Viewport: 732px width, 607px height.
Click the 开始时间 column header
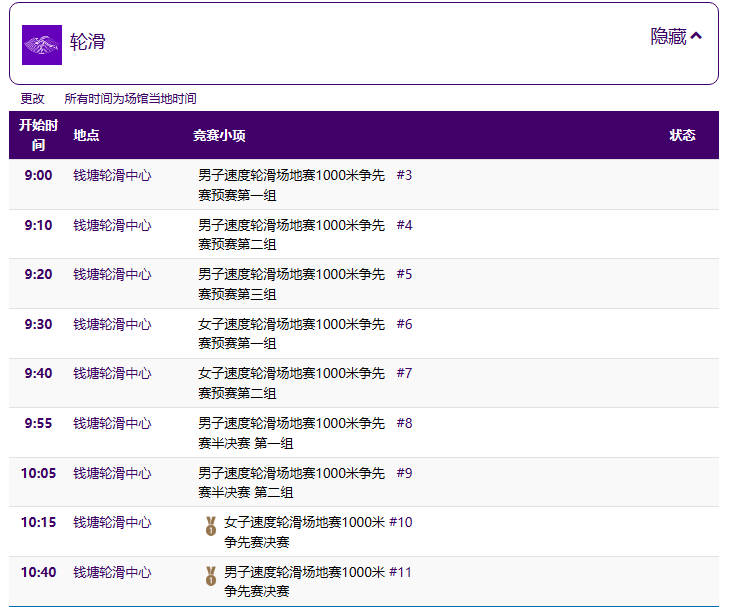click(x=38, y=135)
